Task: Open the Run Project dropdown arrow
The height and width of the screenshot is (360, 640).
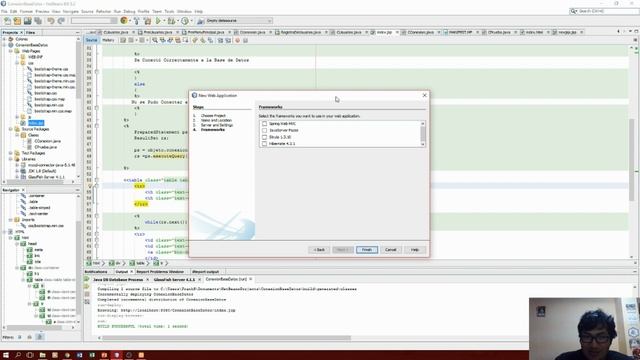Action: click(x=164, y=21)
